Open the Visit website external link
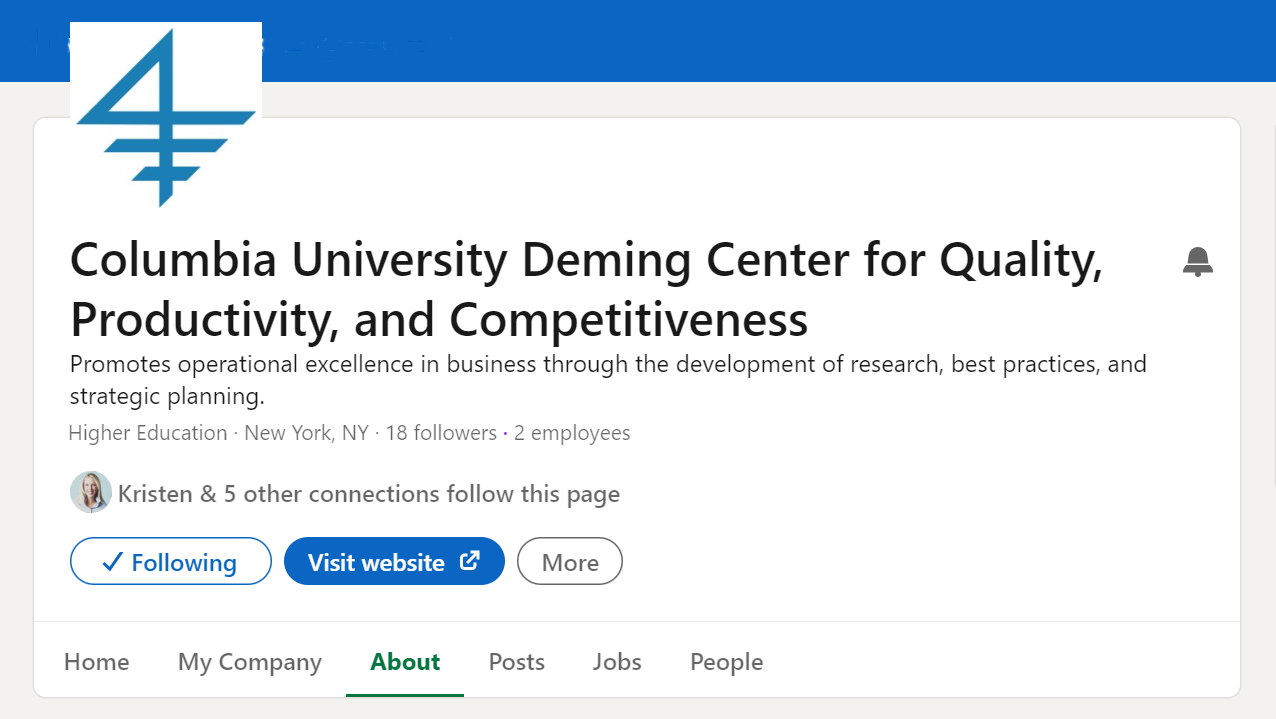Screen dimensions: 1276x719 click(394, 562)
